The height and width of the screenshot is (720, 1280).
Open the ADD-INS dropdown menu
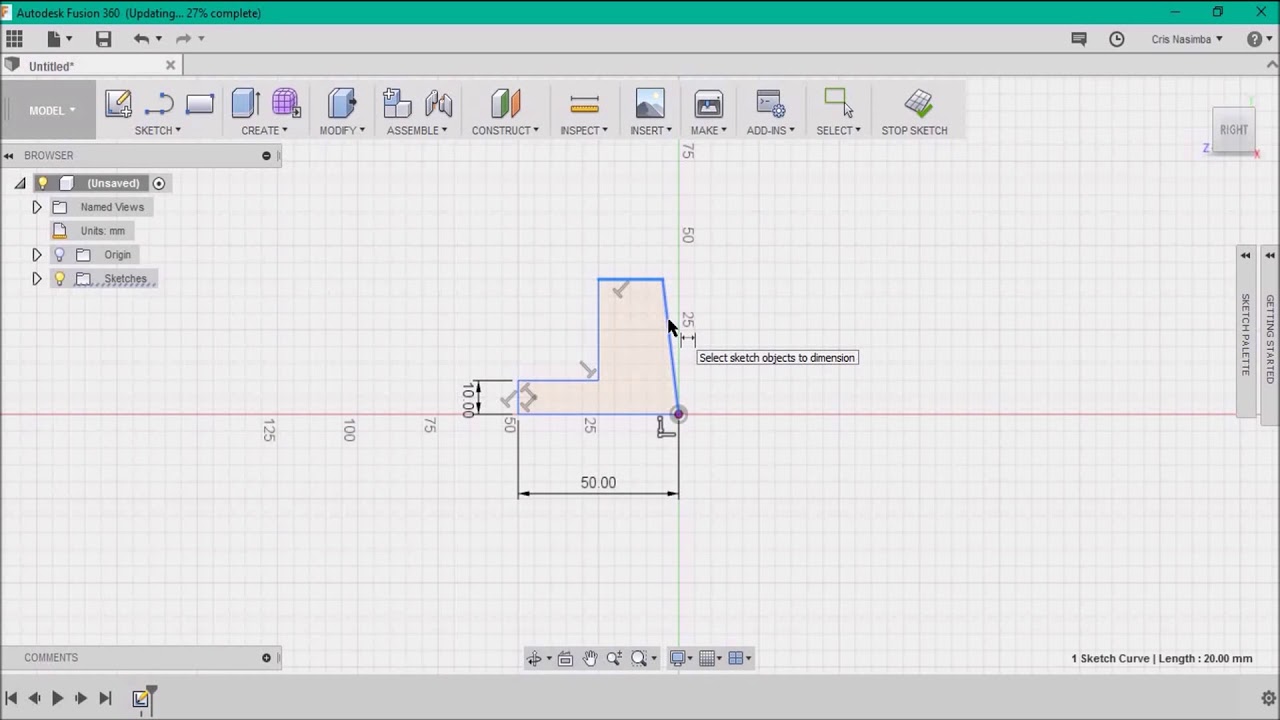tap(771, 130)
